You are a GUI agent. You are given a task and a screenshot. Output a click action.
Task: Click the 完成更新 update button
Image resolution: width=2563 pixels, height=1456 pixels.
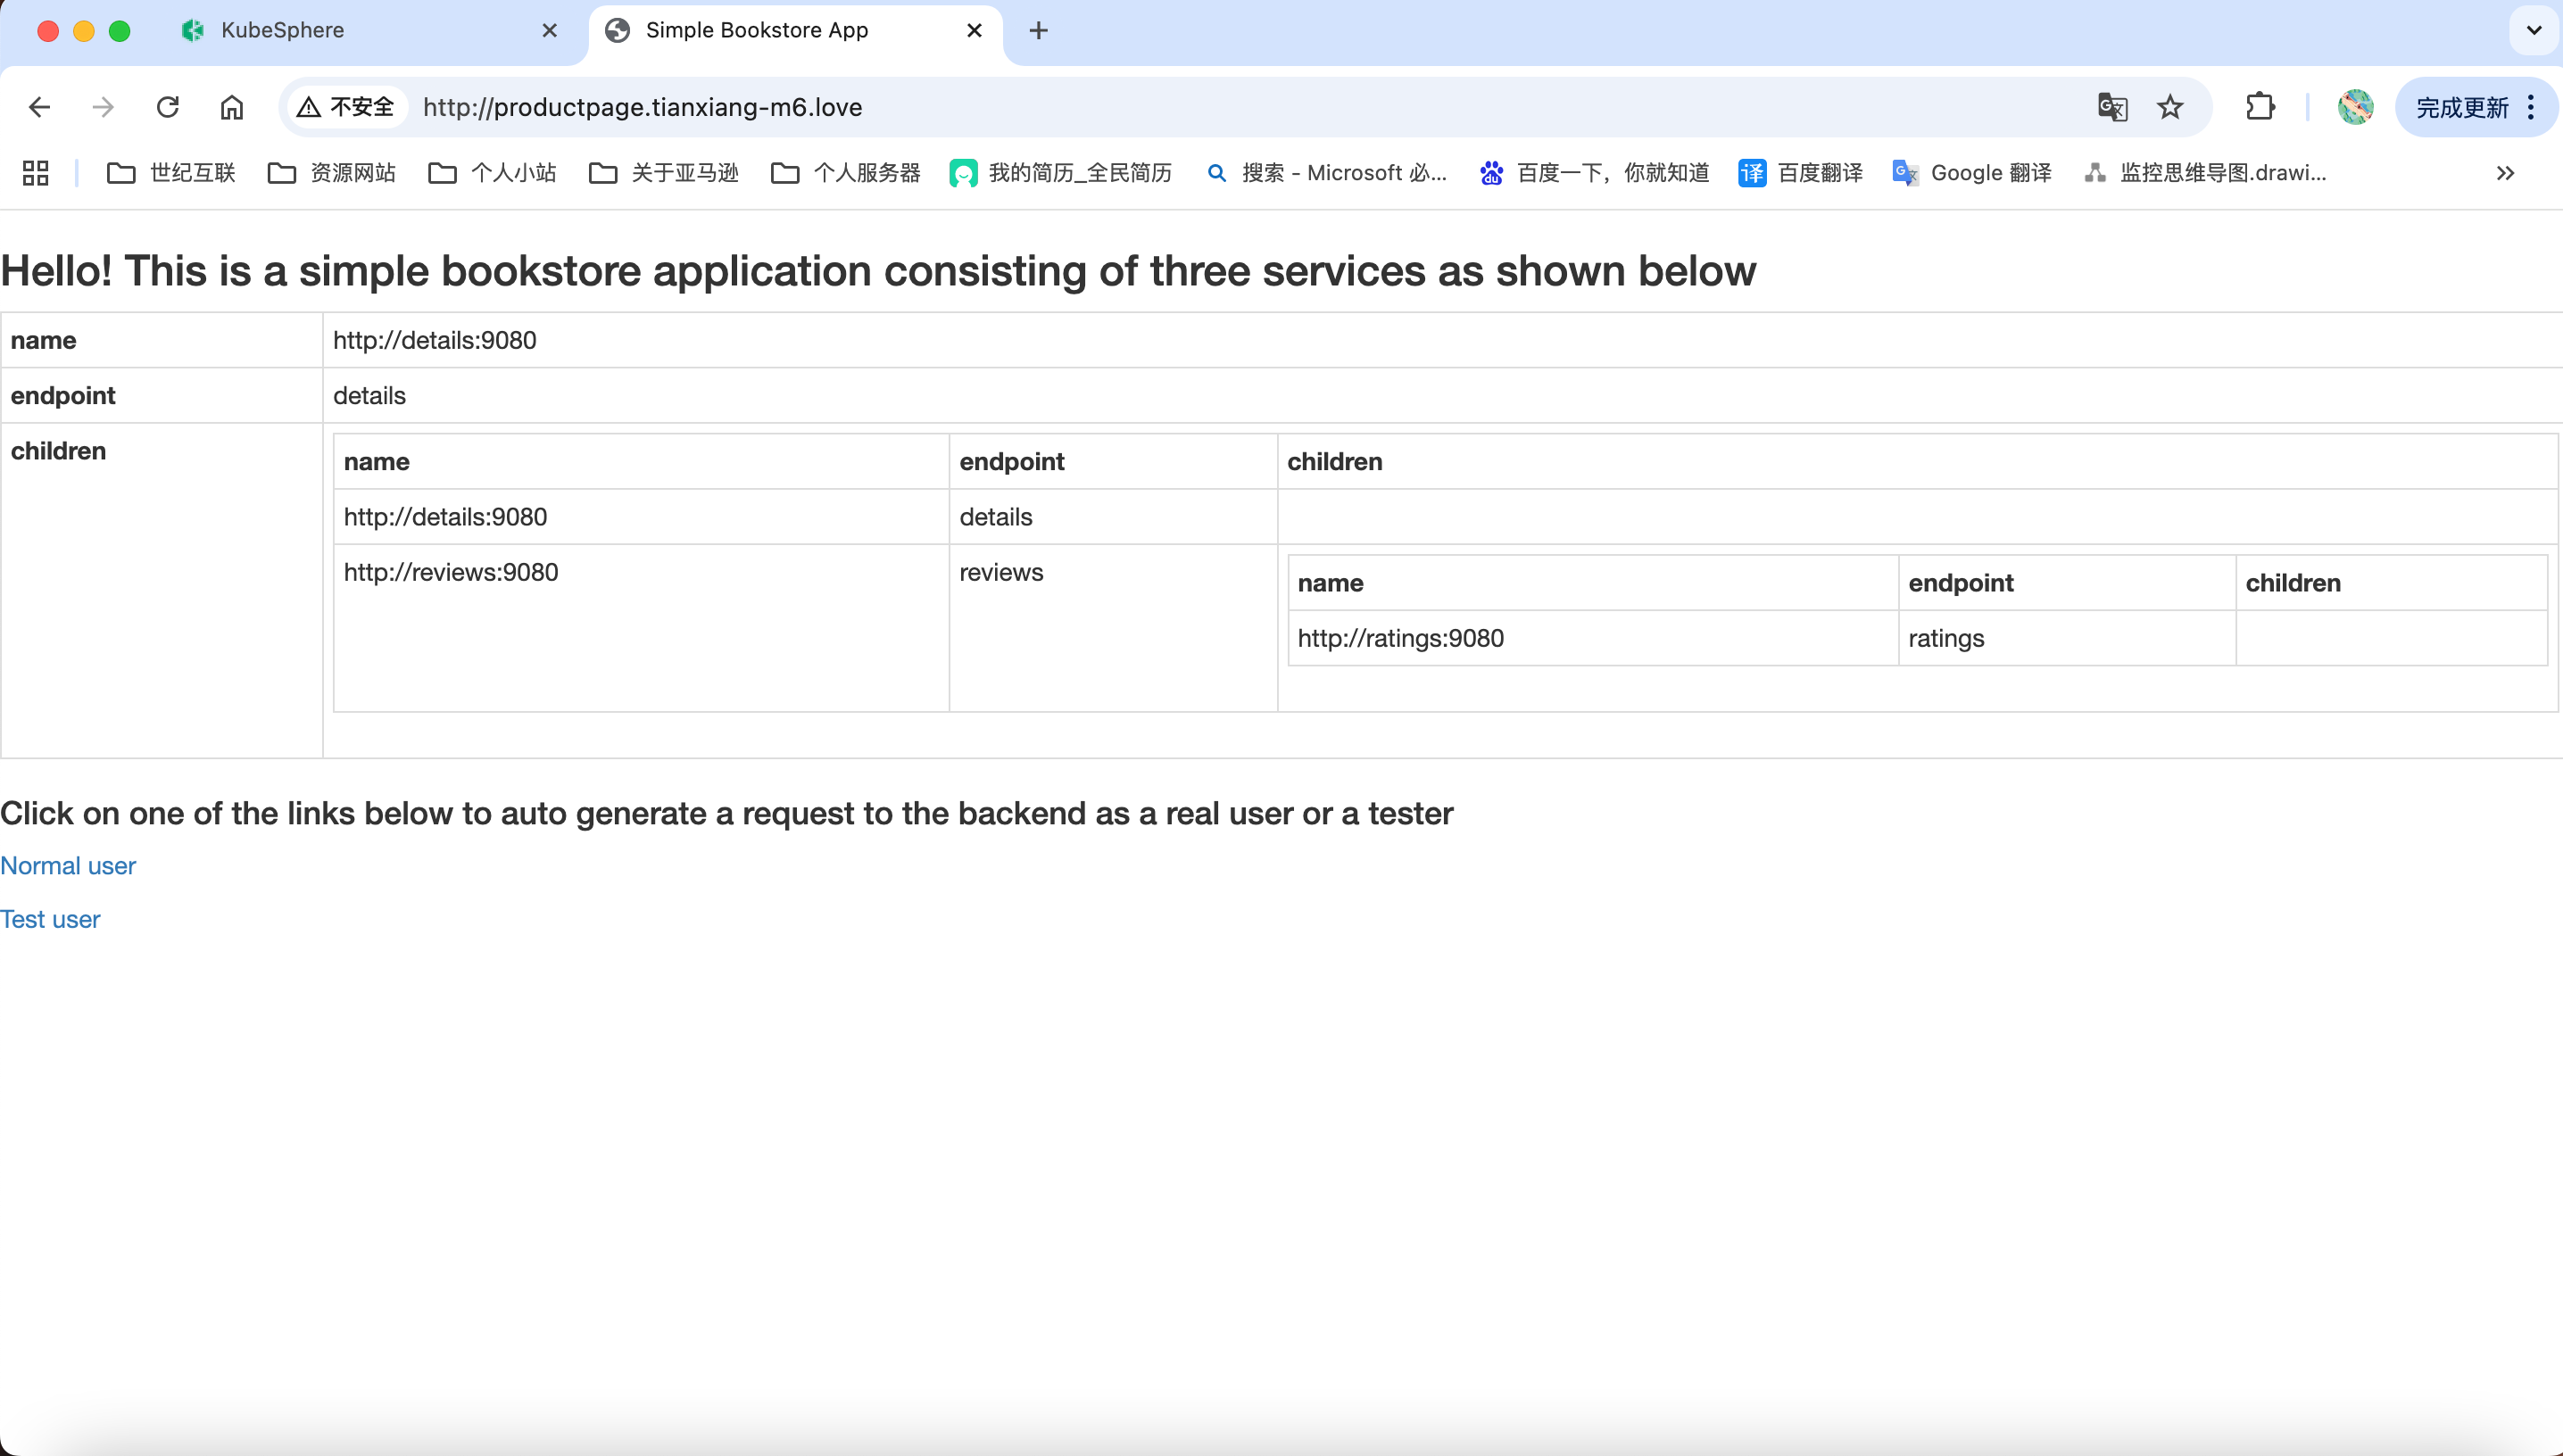[2461, 107]
